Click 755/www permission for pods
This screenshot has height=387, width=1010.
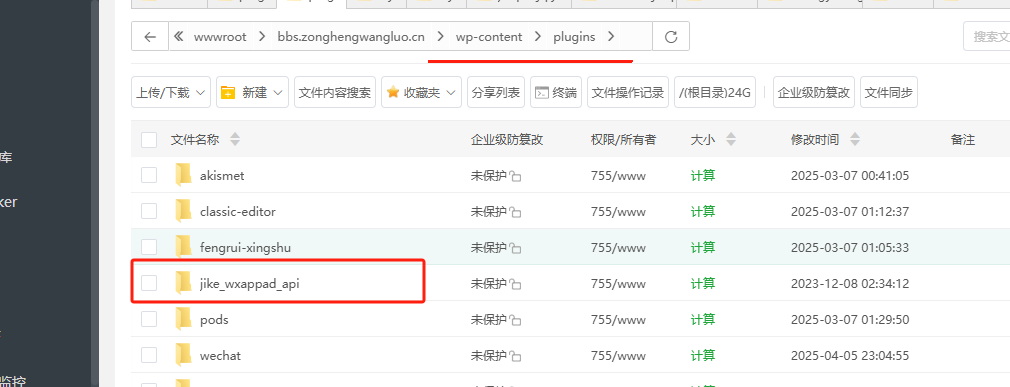pyautogui.click(x=618, y=319)
